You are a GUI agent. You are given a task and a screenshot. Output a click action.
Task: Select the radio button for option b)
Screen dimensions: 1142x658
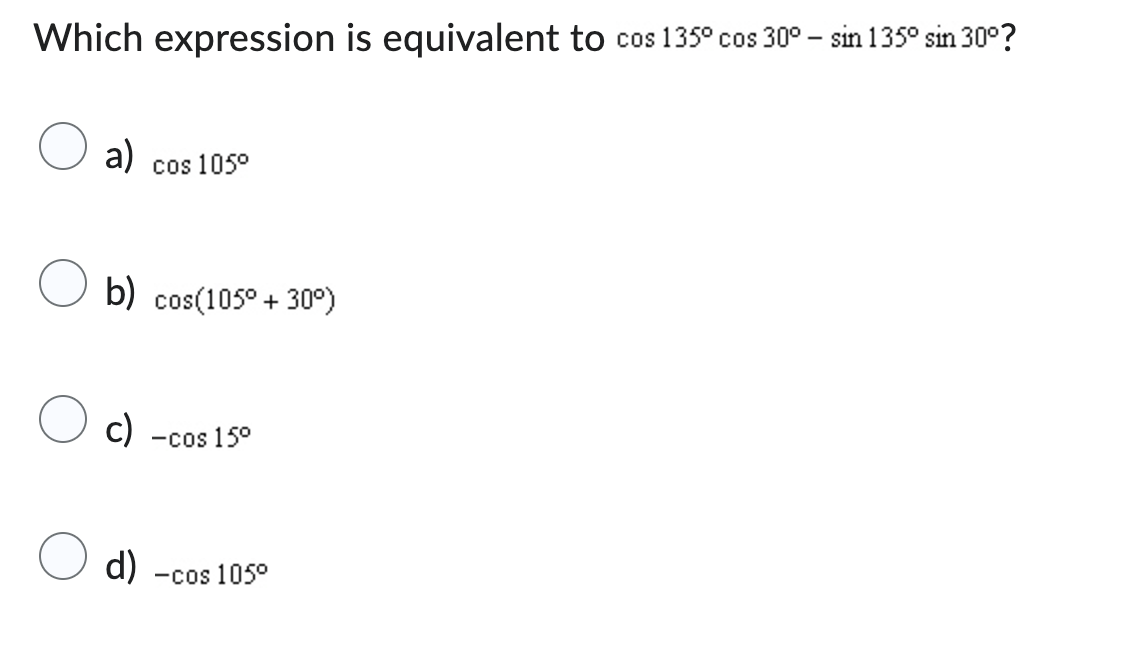62,283
